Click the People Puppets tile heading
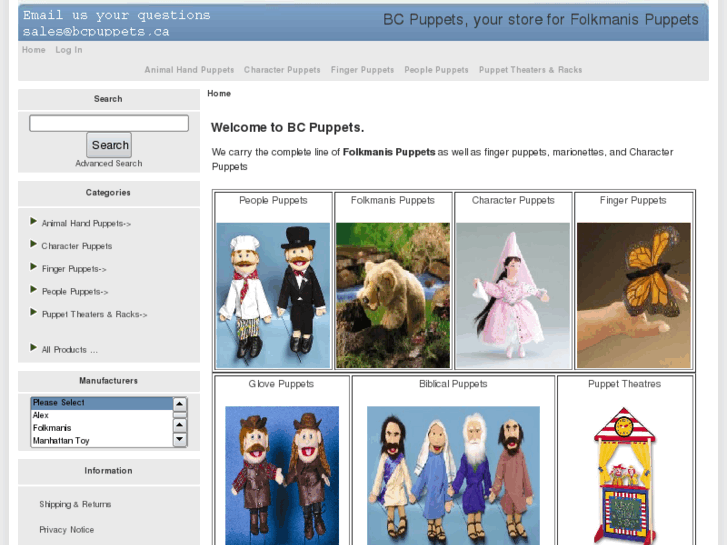 tap(273, 200)
